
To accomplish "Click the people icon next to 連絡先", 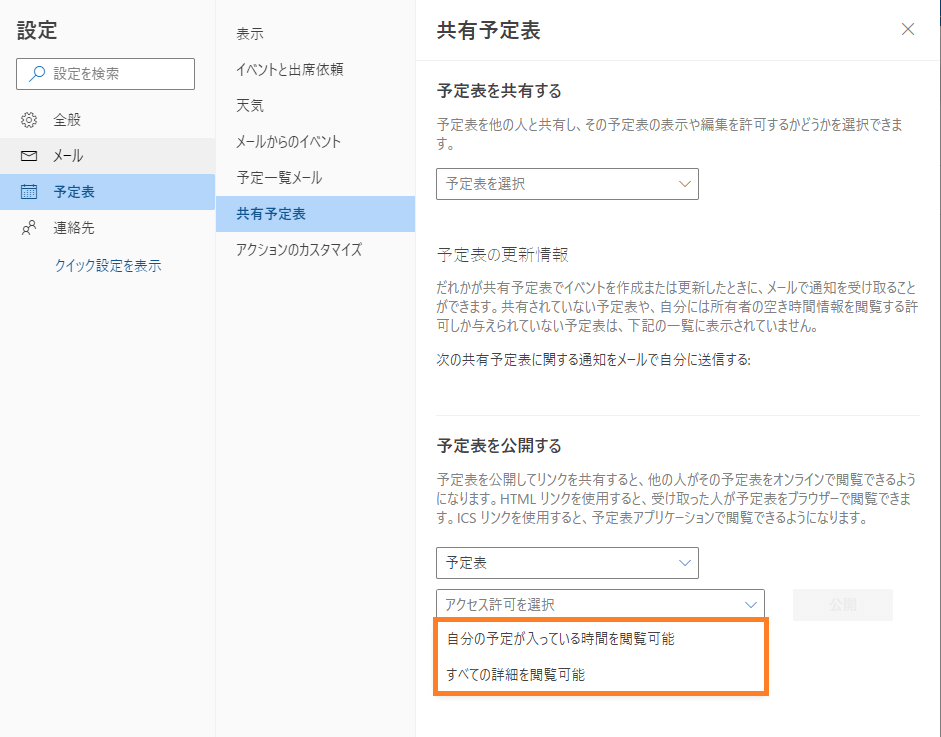I will pos(29,228).
